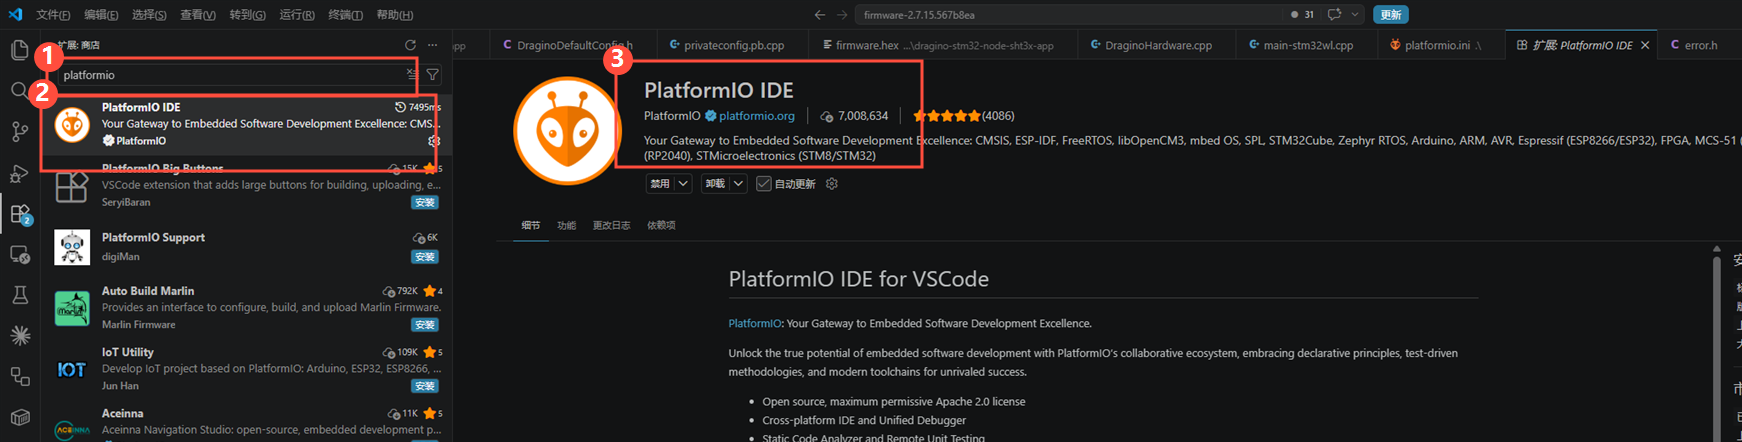Switch to the main-stm32wl.cpp tab

click(x=1307, y=45)
